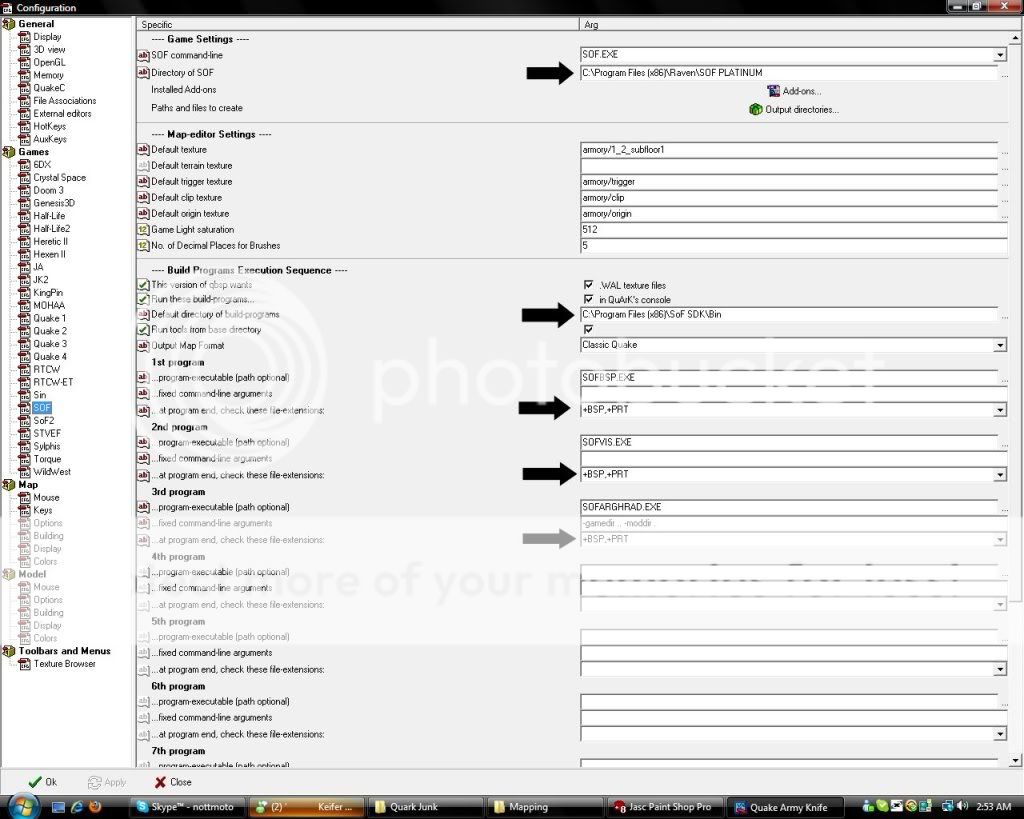
Task: Open the QuakeC settings icon
Action: 24,88
